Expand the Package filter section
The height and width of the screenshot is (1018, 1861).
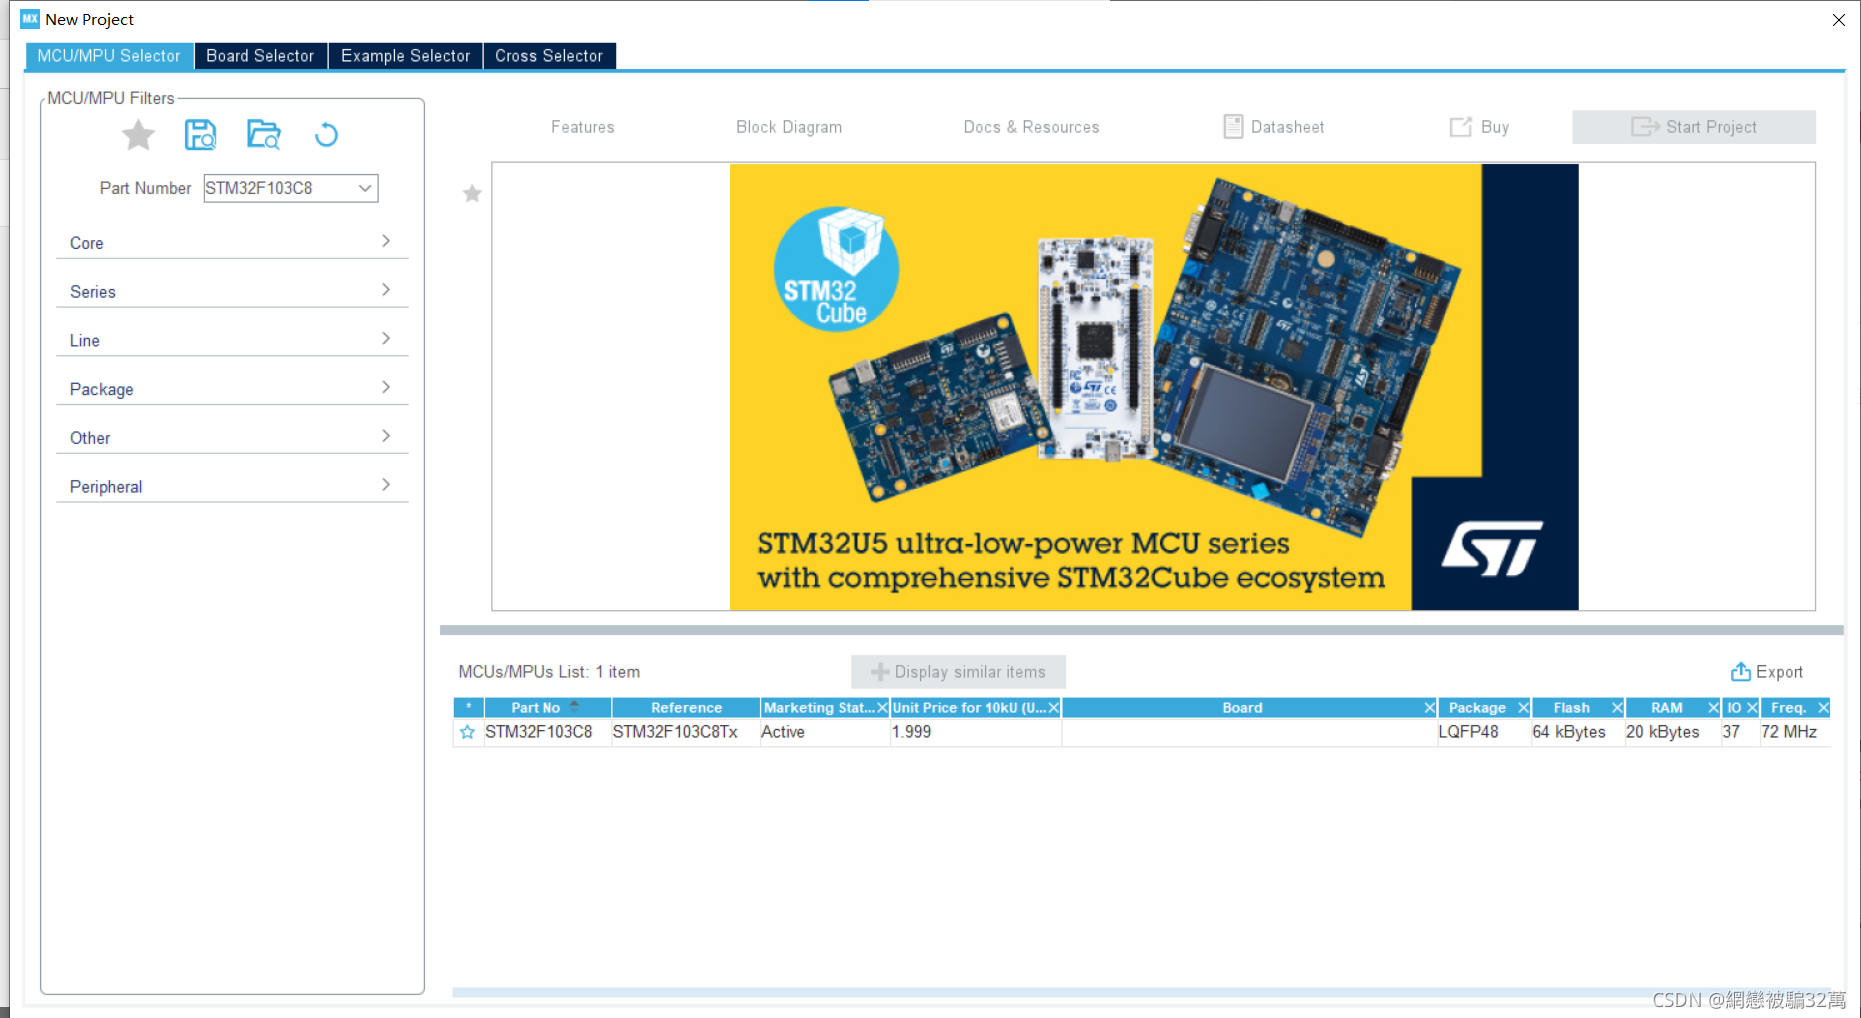click(x=232, y=389)
